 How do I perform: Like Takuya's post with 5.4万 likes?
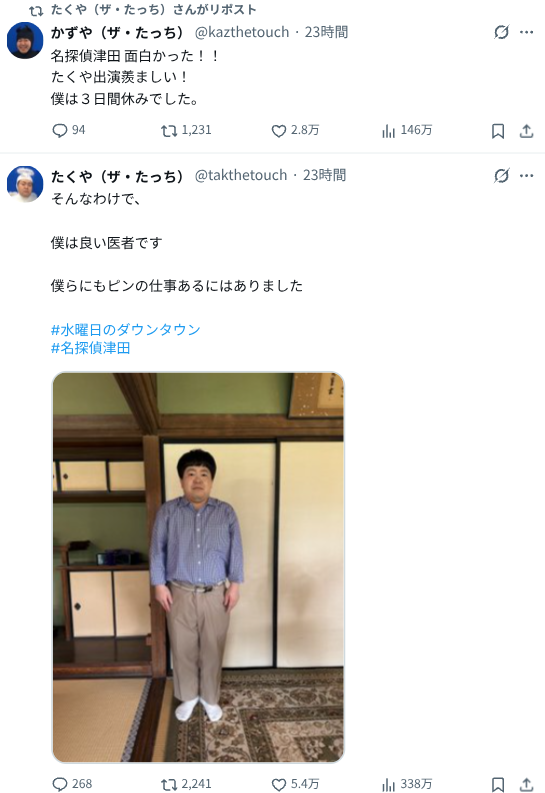pos(295,784)
